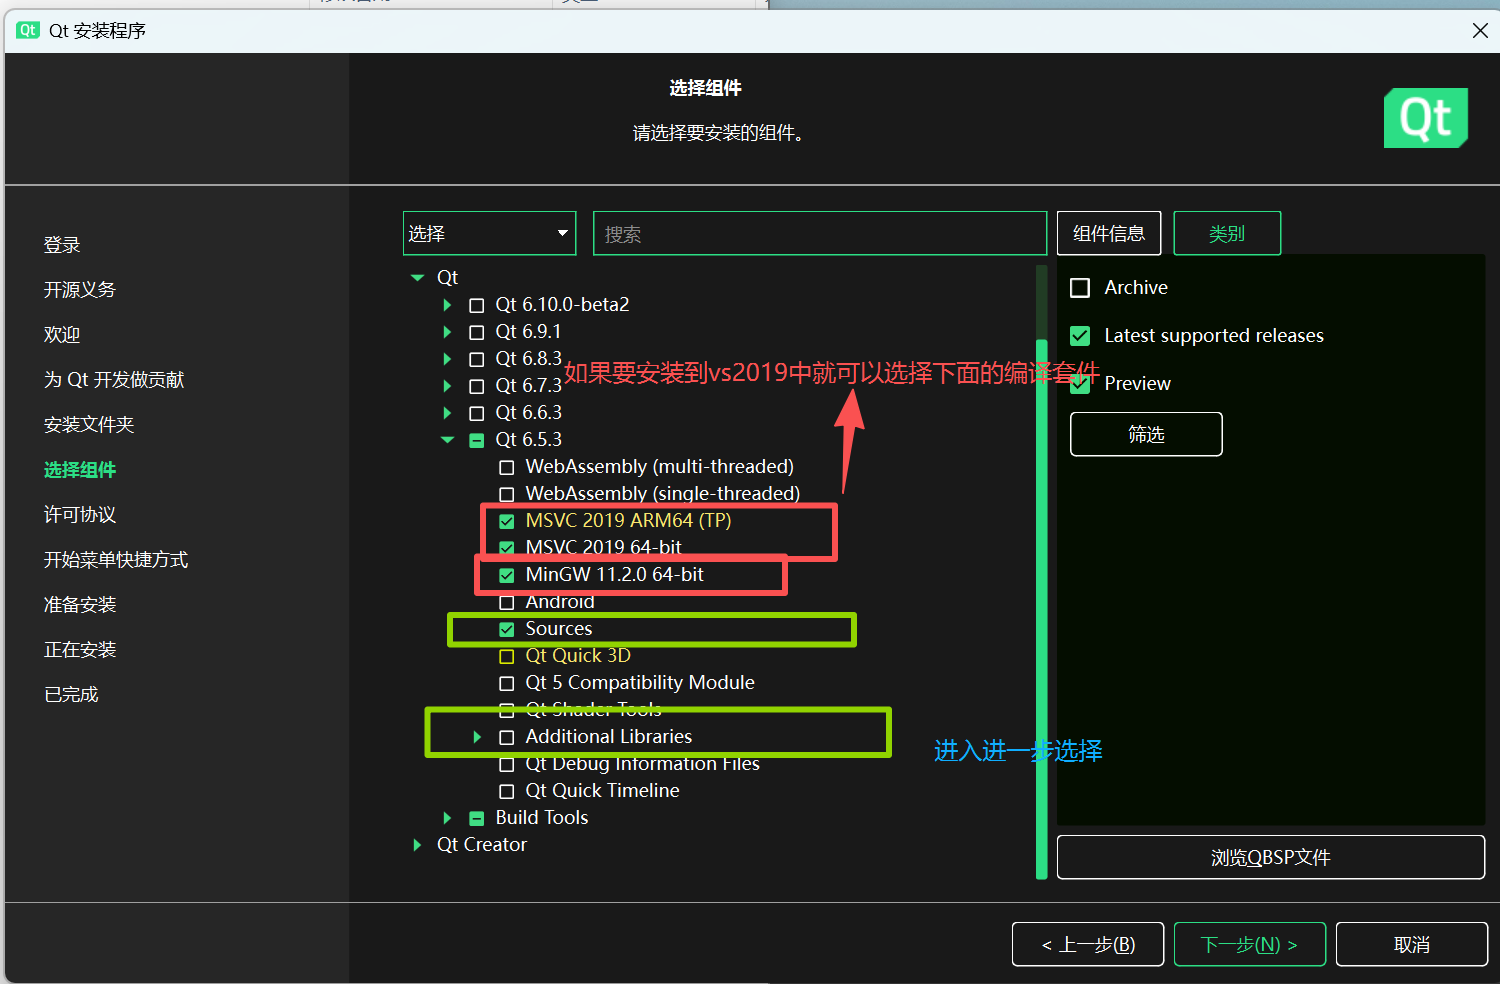Check the Qt 6.10.0-beta2 checkbox
The image size is (1500, 984).
pos(477,305)
